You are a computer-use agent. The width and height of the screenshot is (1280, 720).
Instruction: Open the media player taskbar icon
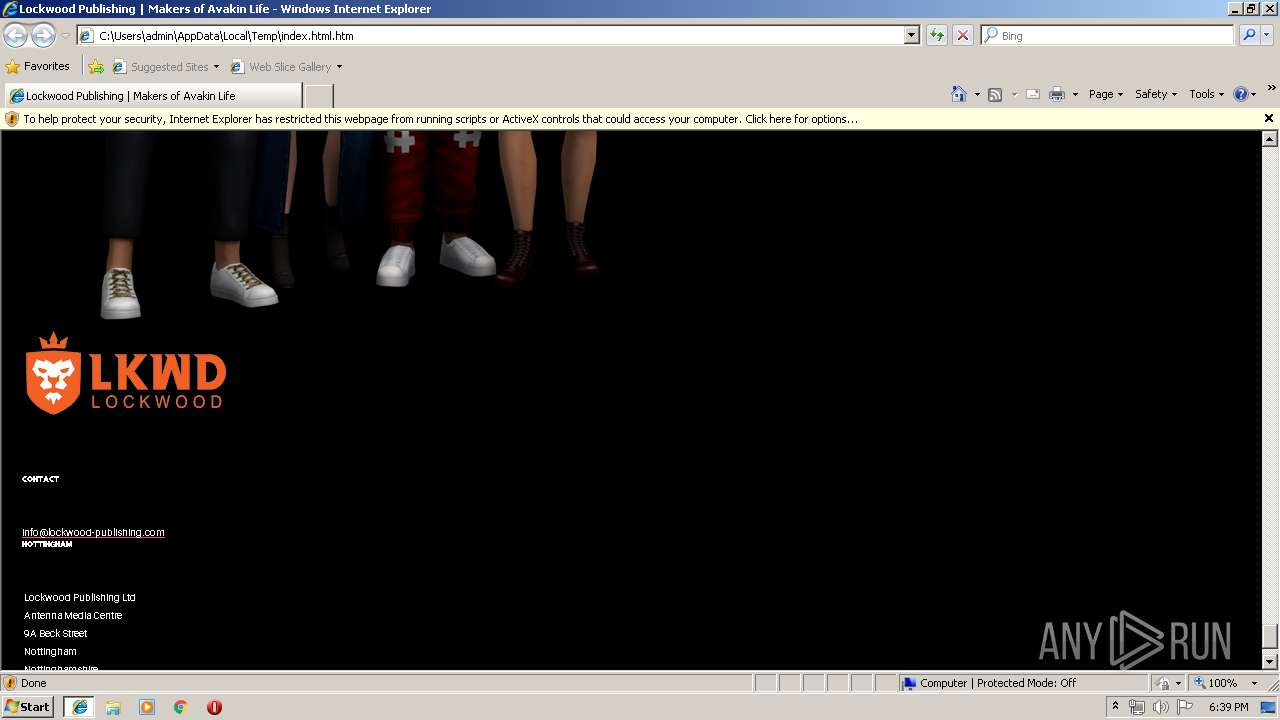coord(147,707)
